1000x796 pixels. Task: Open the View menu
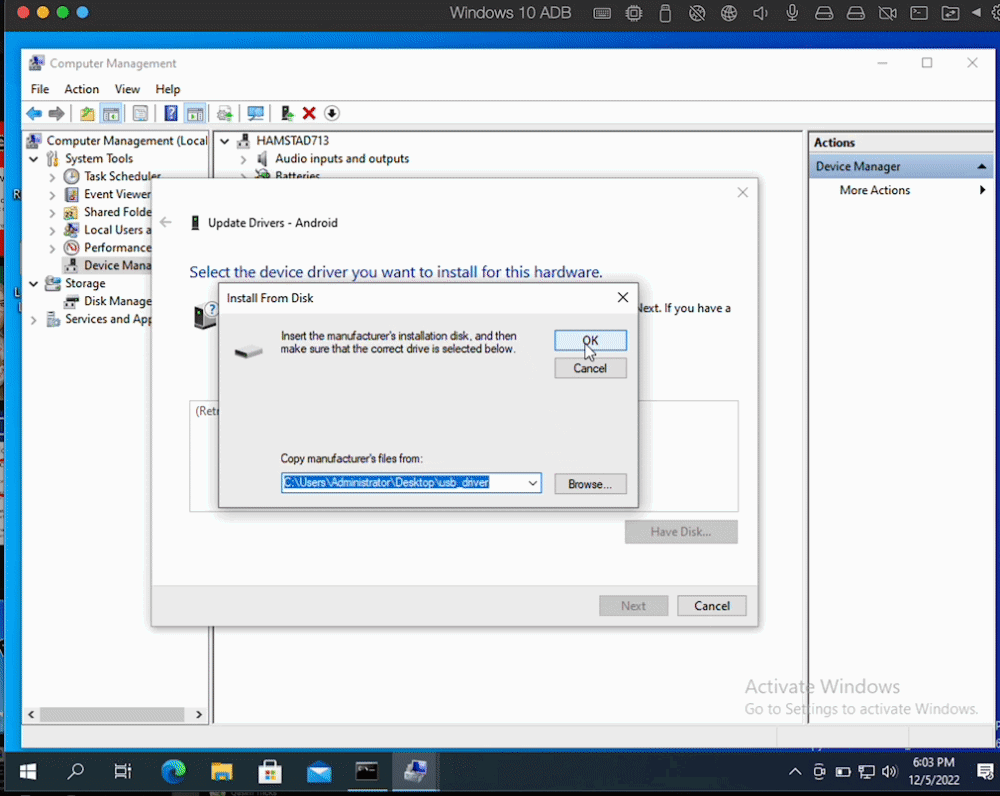[x=127, y=89]
